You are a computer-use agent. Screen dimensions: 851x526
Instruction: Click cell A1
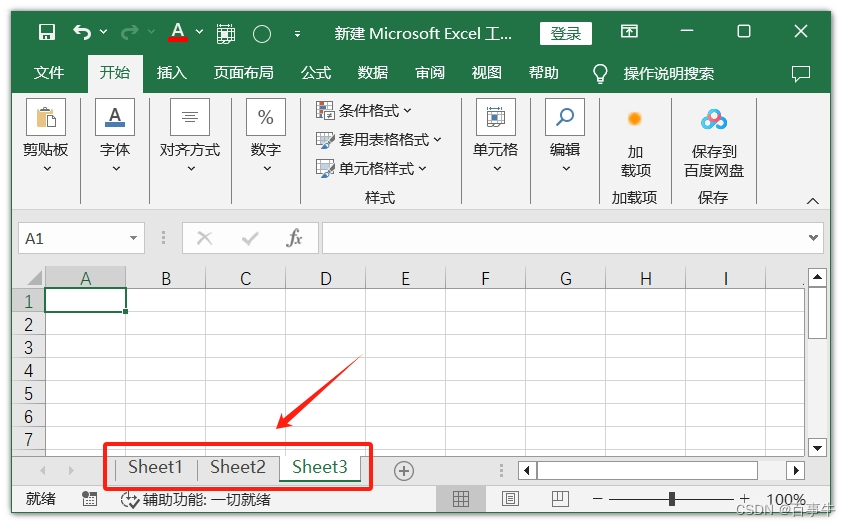pyautogui.click(x=86, y=300)
